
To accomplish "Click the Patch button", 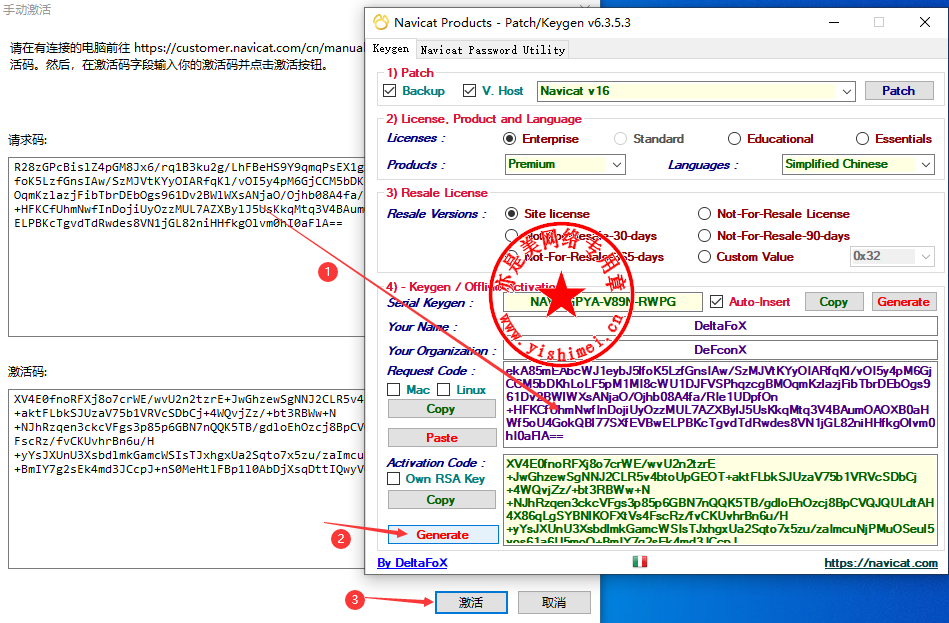I will pyautogui.click(x=899, y=91).
